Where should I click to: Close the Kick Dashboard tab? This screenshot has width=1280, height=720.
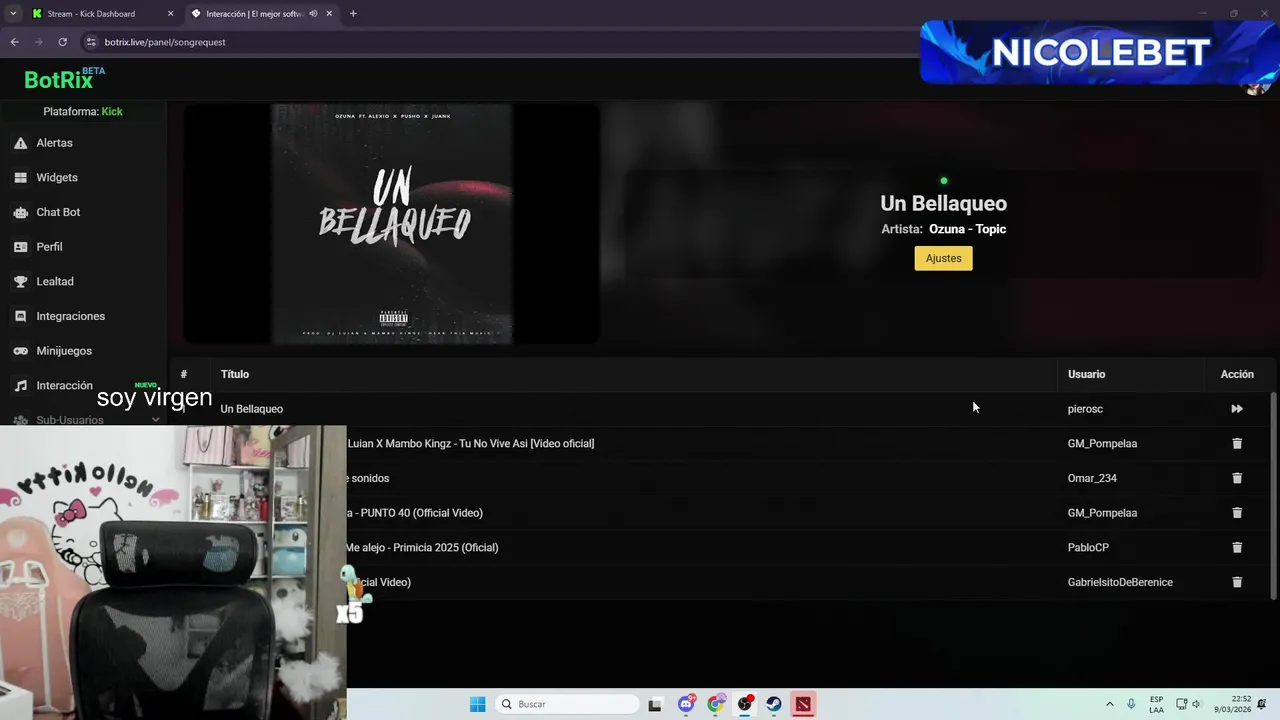170,14
